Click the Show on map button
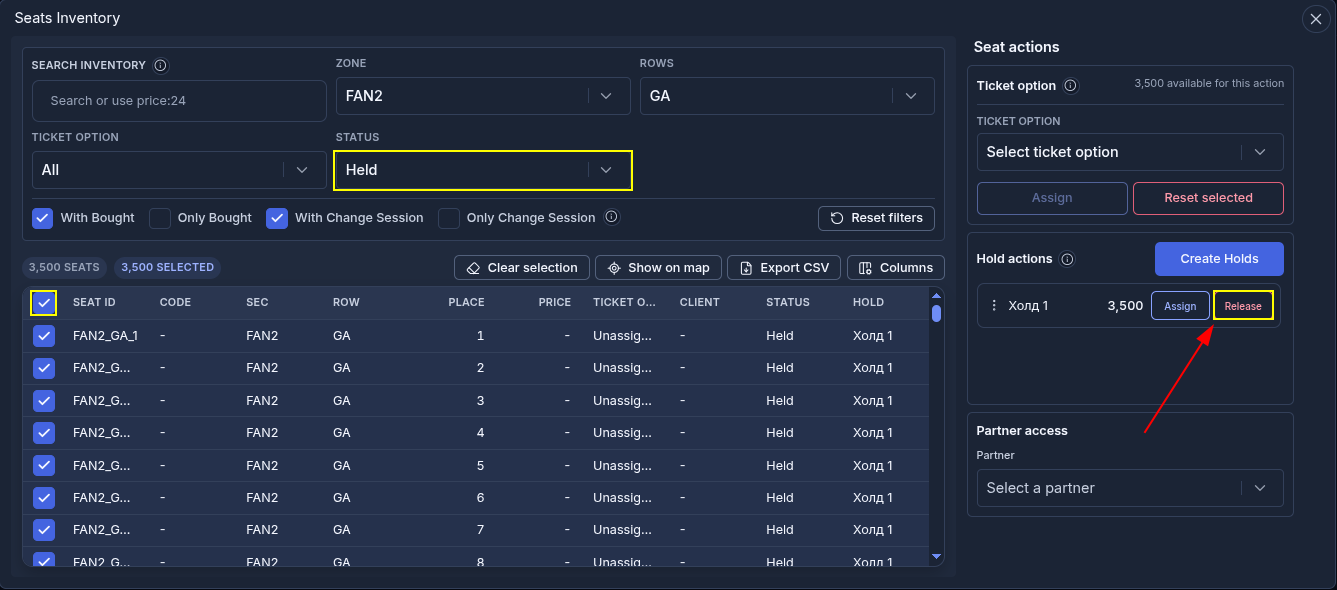 [658, 268]
